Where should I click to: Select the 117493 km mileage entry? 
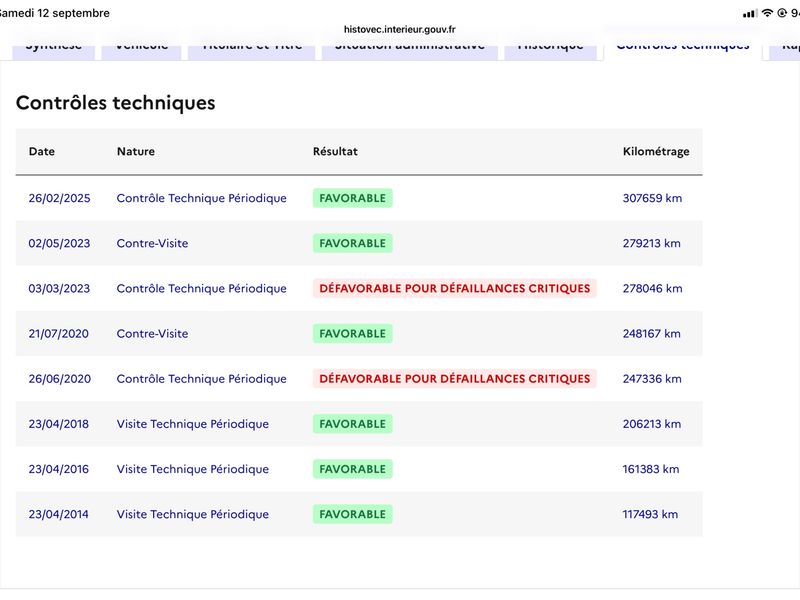pyautogui.click(x=651, y=514)
